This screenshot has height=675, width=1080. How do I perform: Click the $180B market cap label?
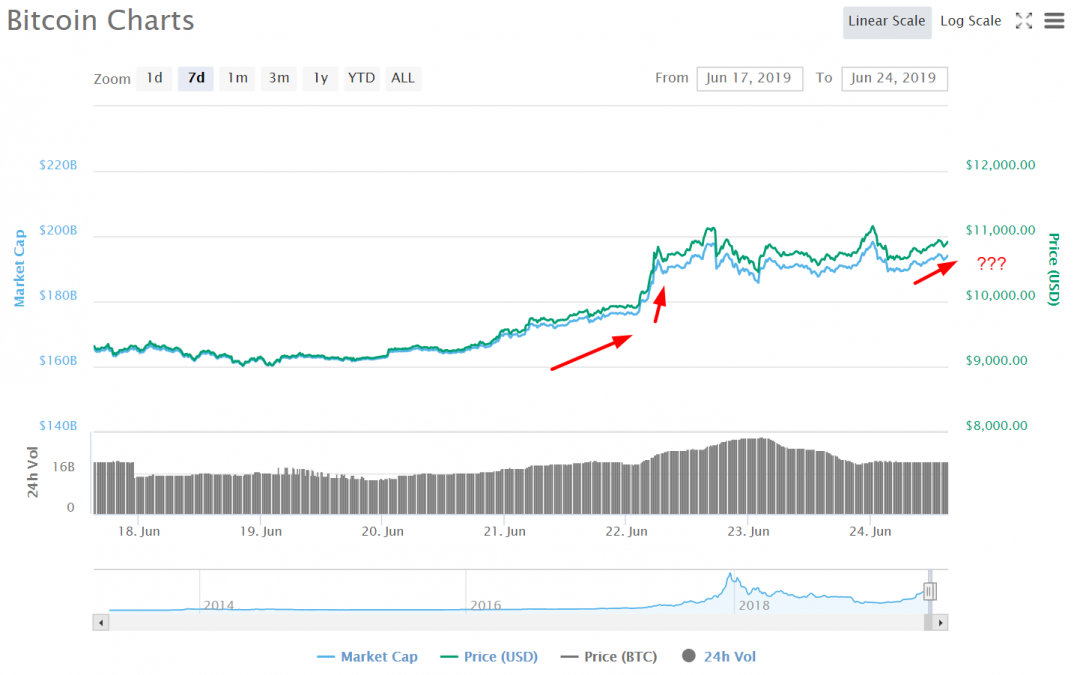(x=58, y=295)
